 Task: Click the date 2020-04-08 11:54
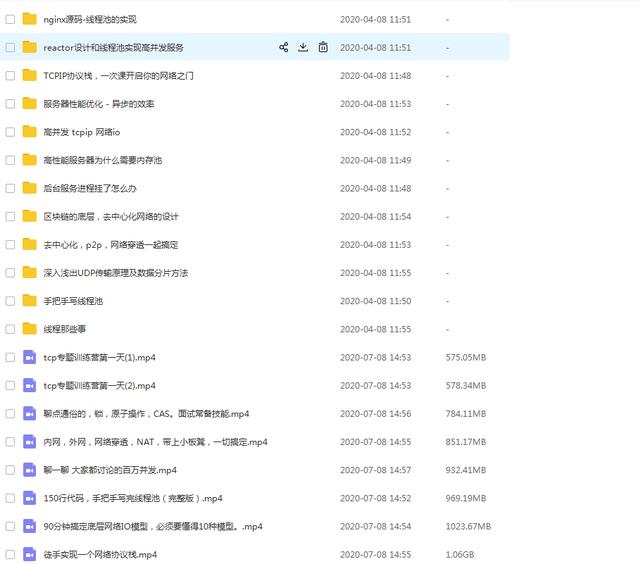click(376, 217)
